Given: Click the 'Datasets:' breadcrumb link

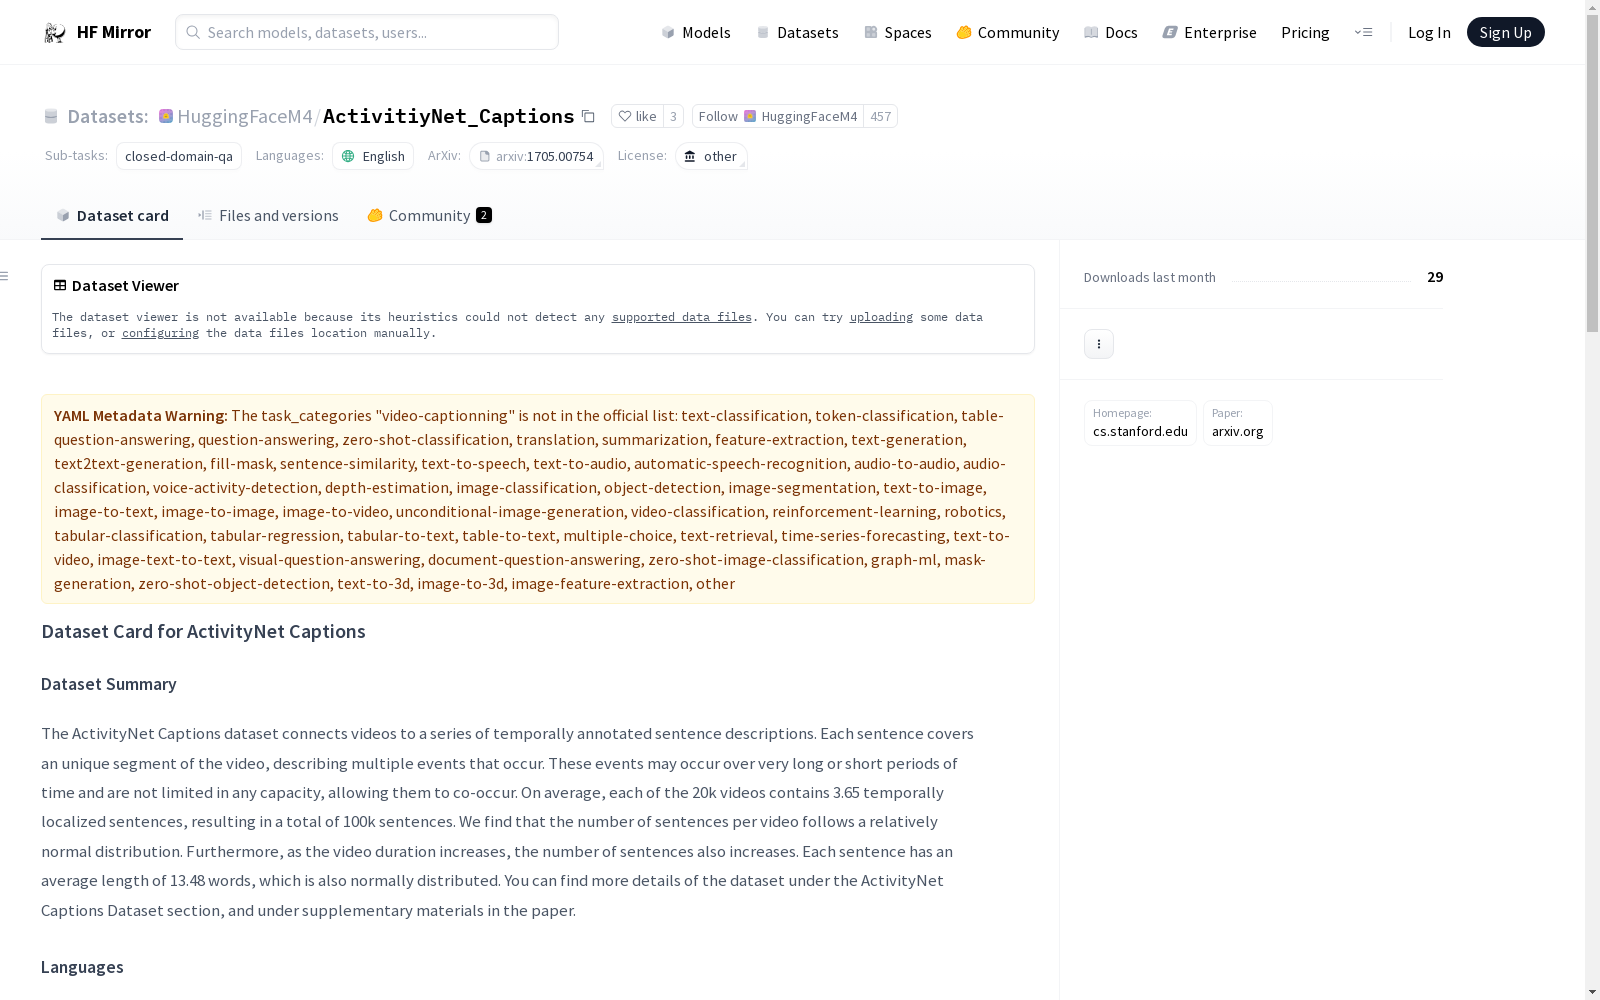Looking at the screenshot, I should (108, 116).
